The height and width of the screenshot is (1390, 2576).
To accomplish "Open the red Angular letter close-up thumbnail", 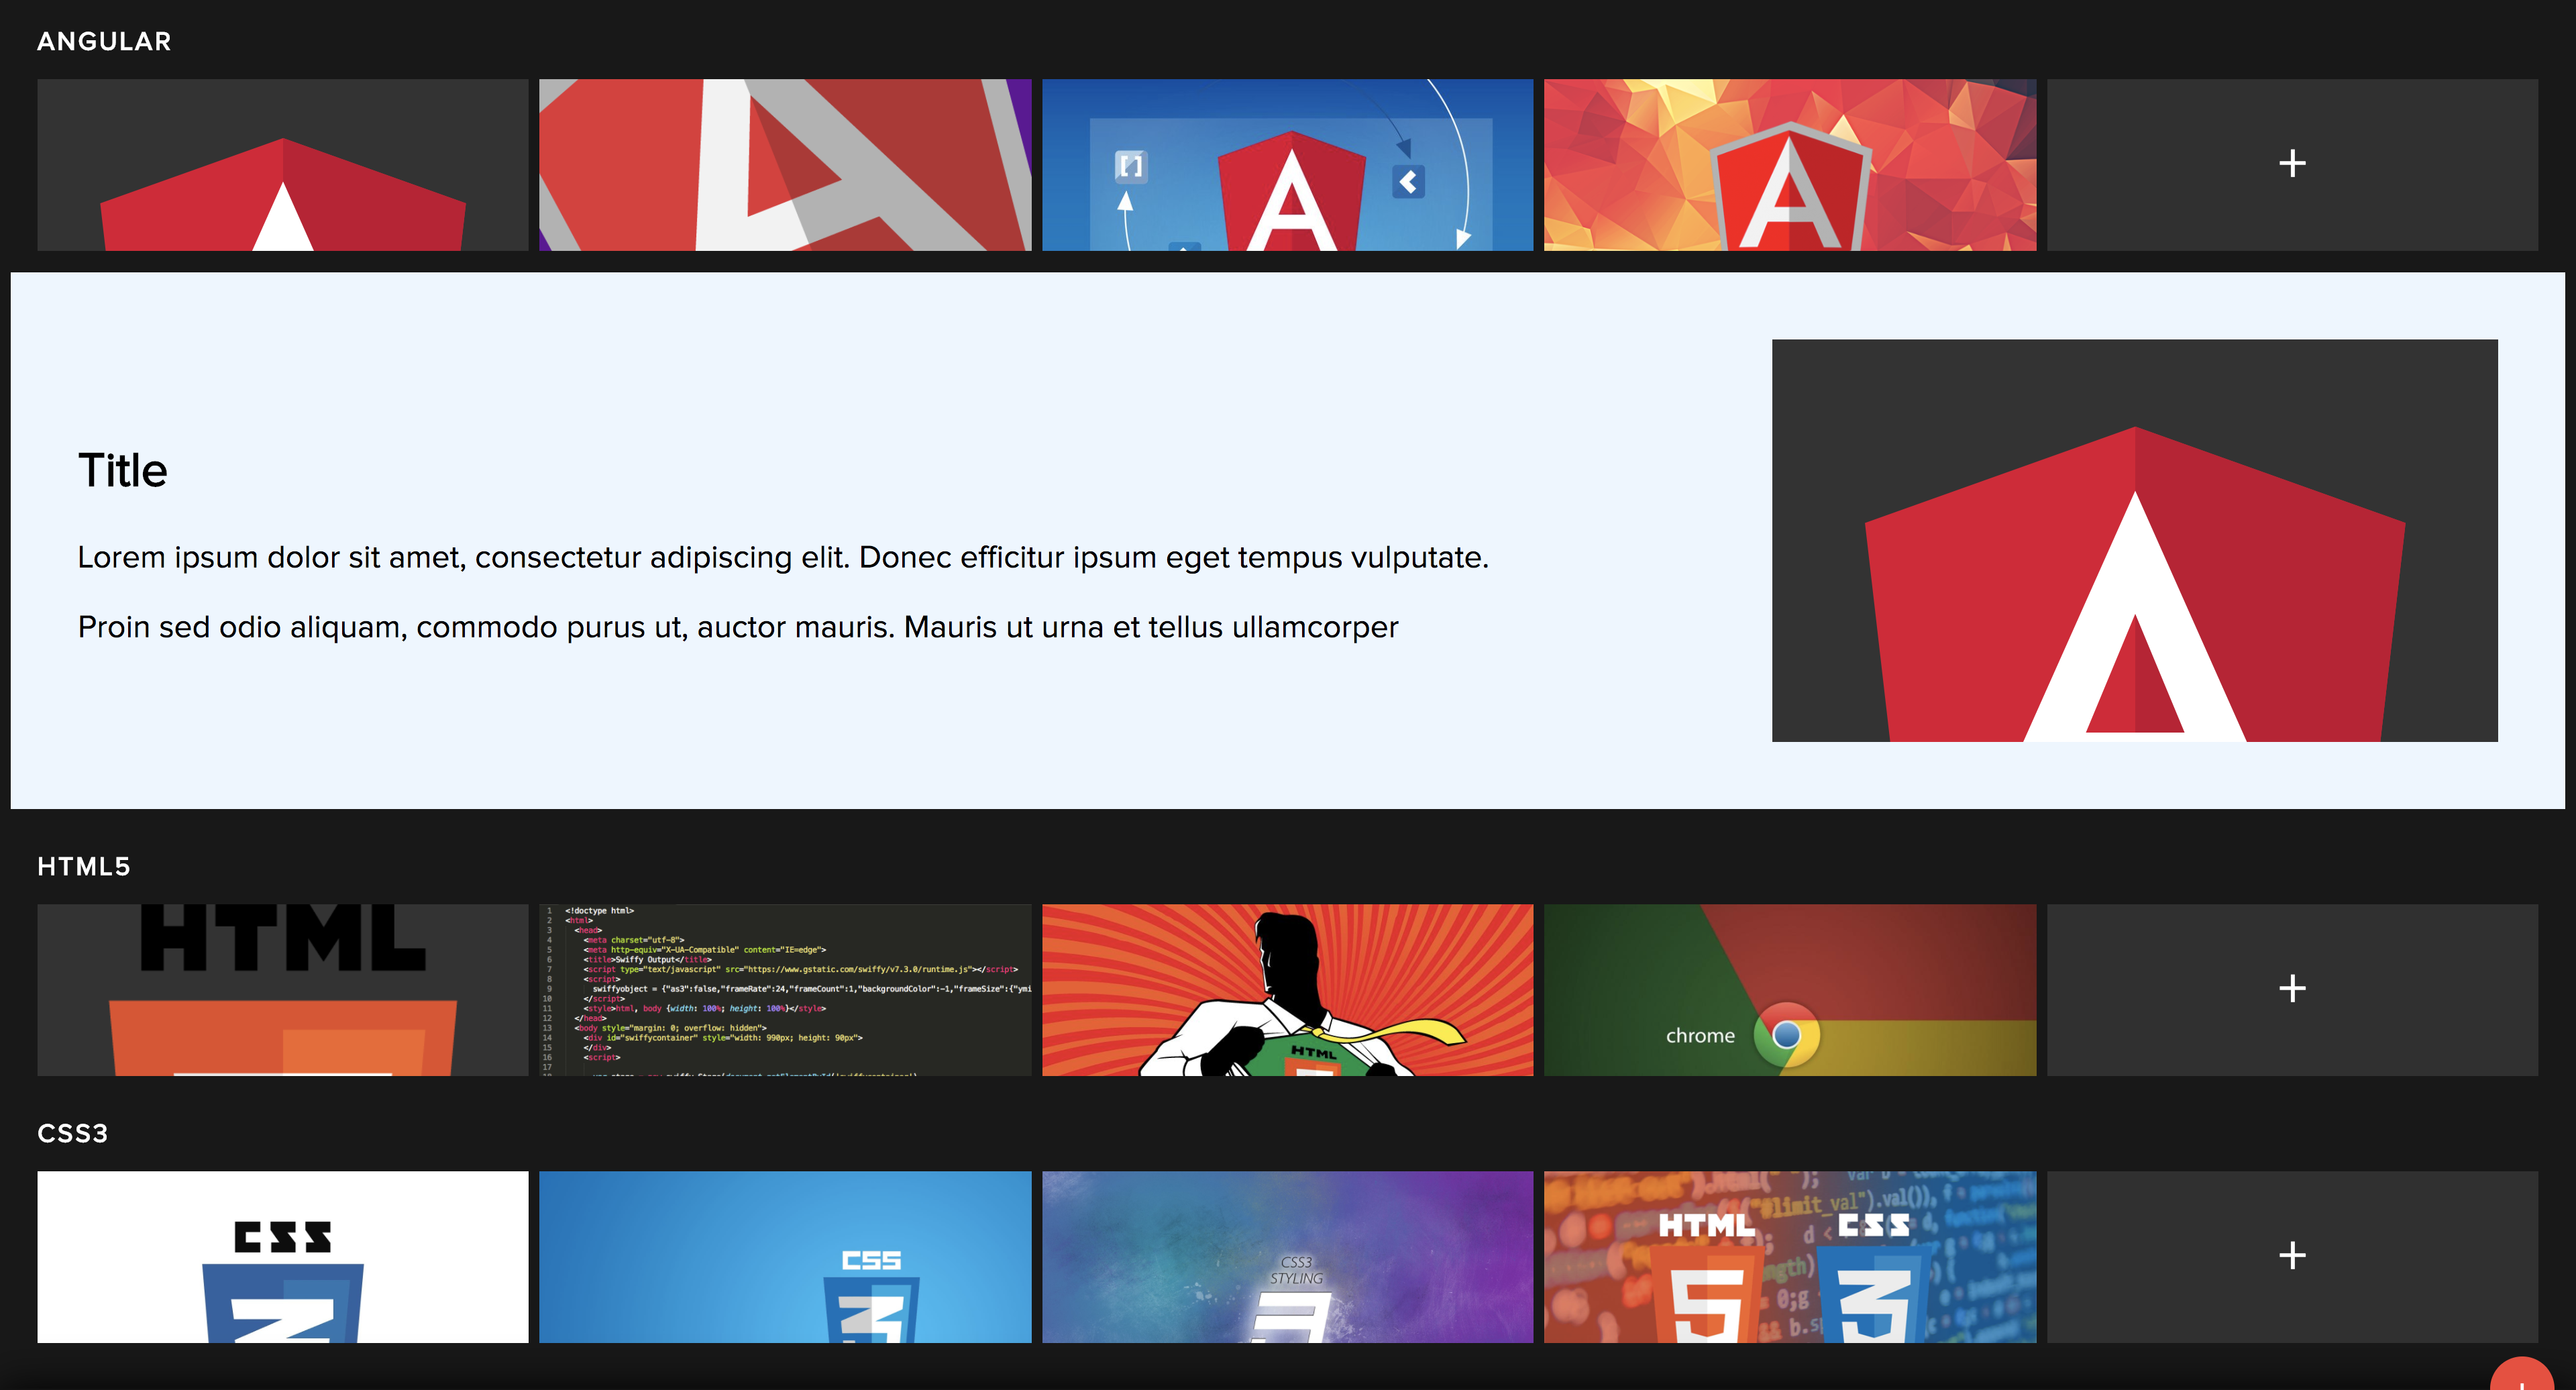I will (785, 165).
